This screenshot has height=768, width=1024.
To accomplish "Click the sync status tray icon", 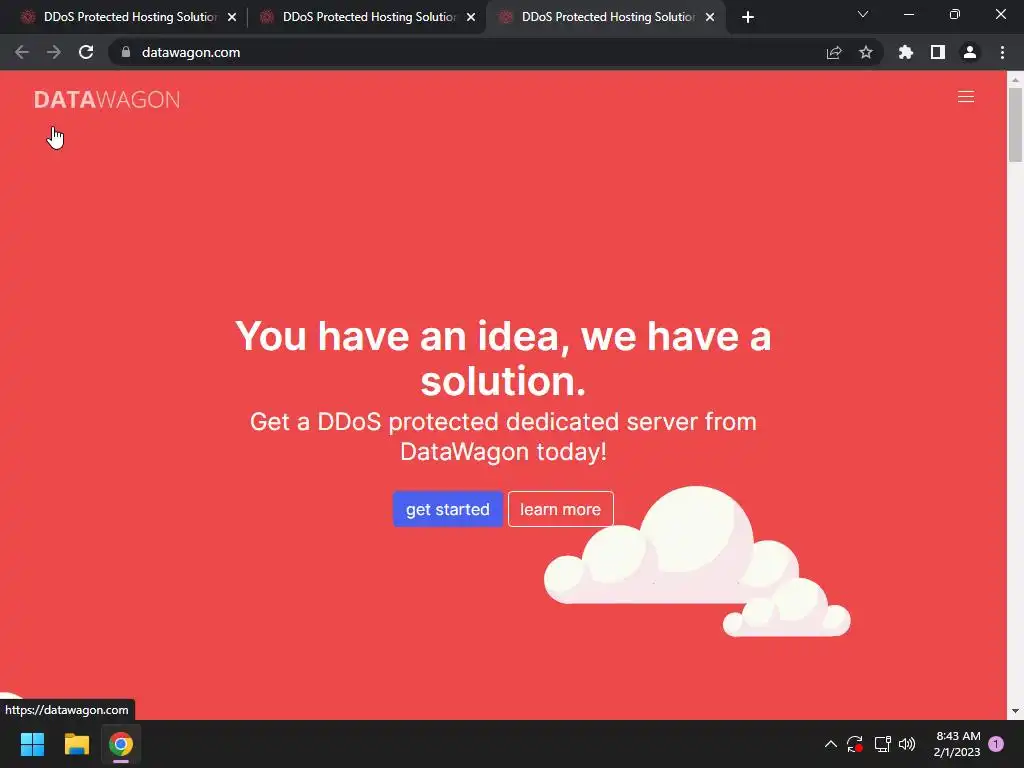I will click(x=855, y=744).
